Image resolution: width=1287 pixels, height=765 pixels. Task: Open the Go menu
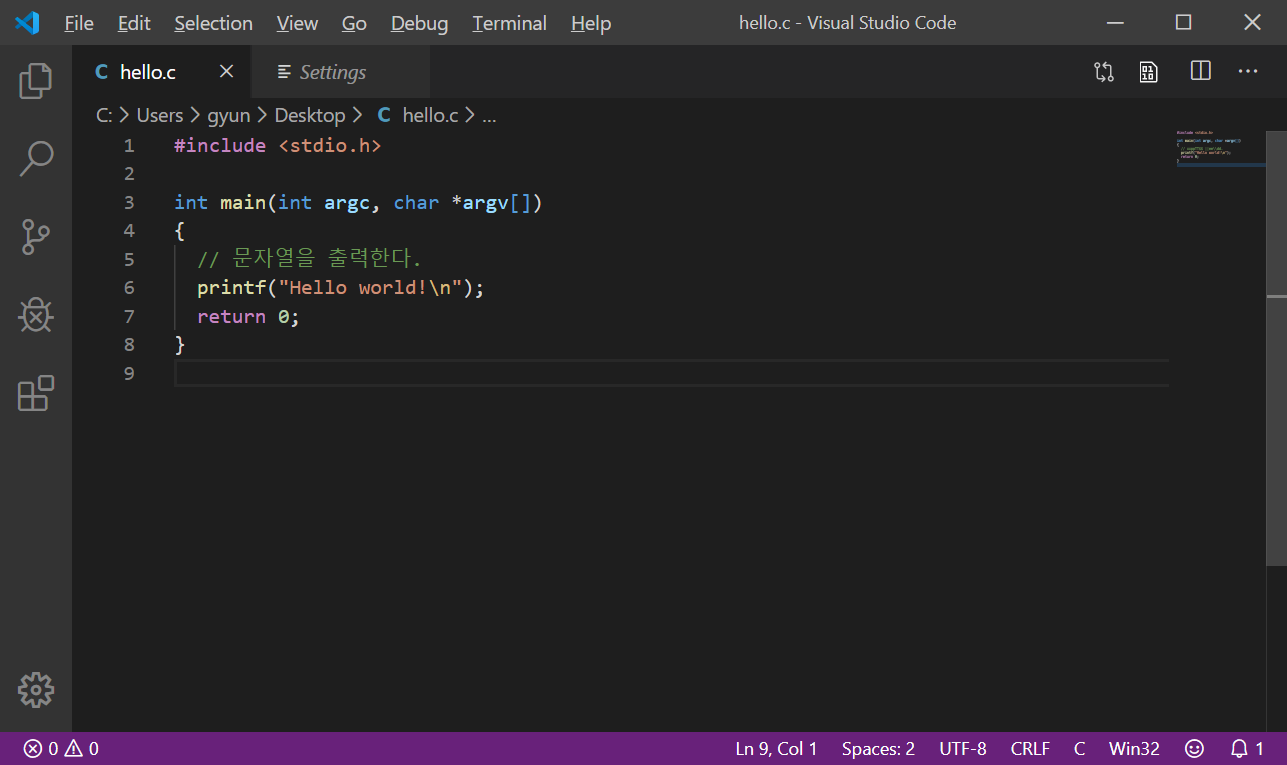[354, 23]
